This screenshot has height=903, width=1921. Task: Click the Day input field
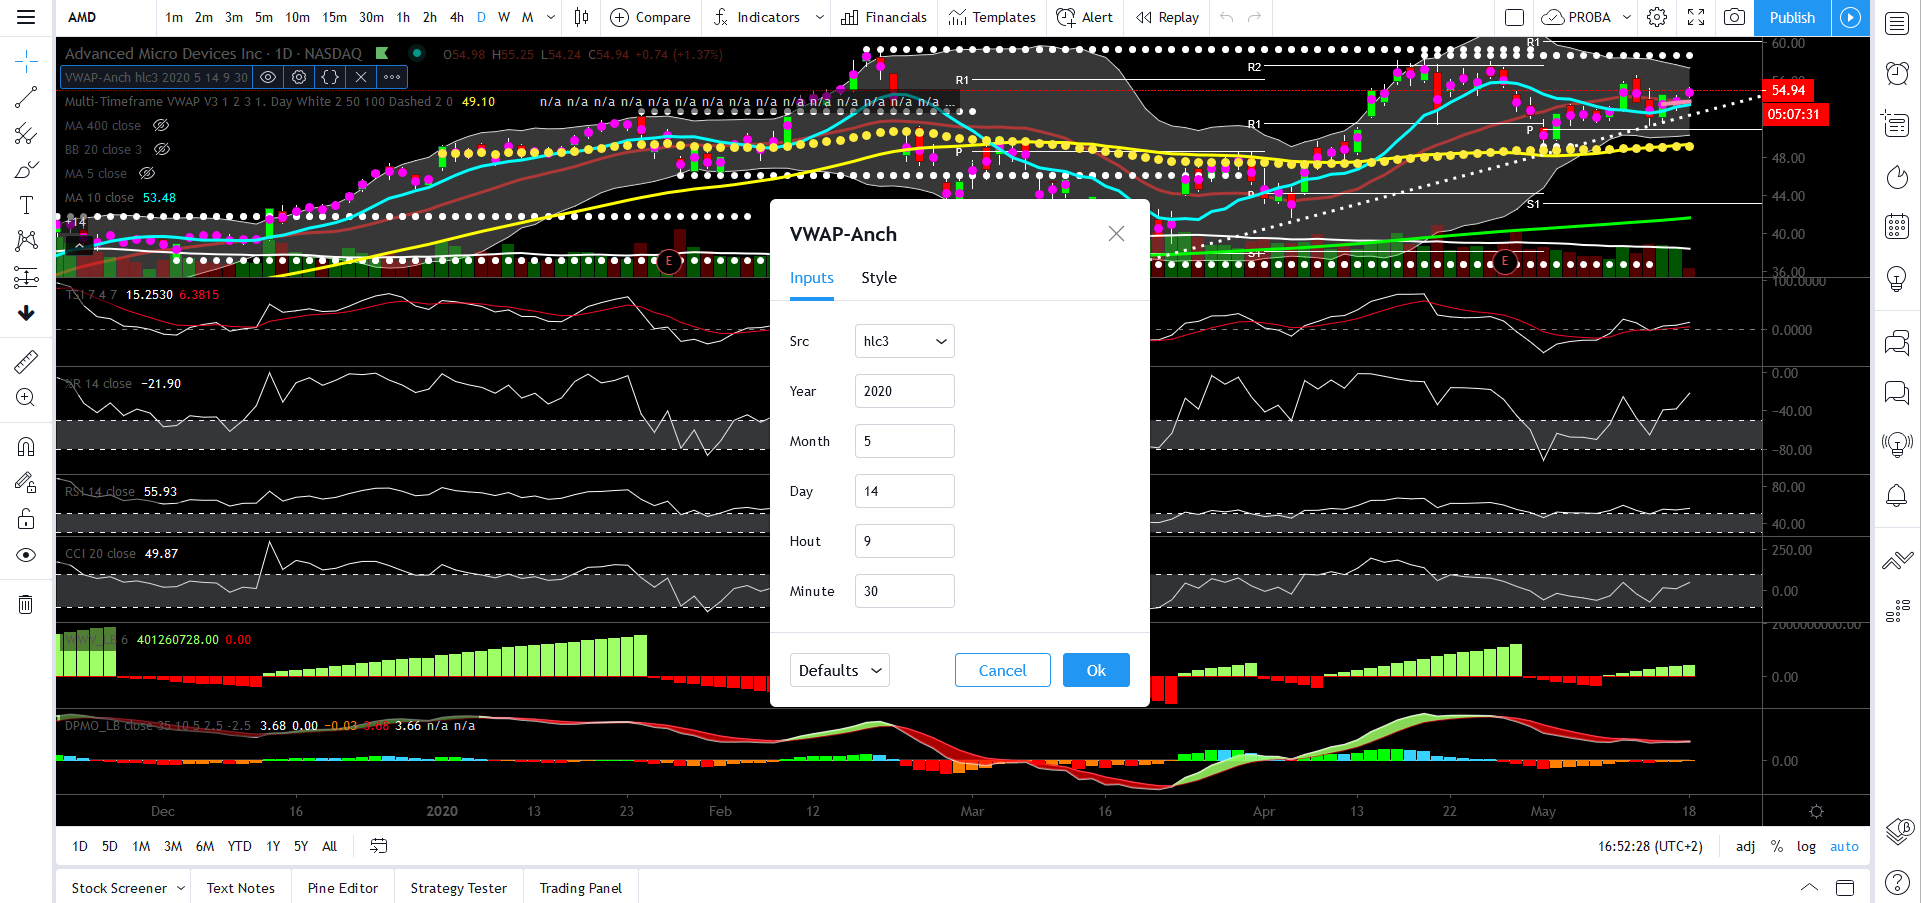tap(905, 491)
